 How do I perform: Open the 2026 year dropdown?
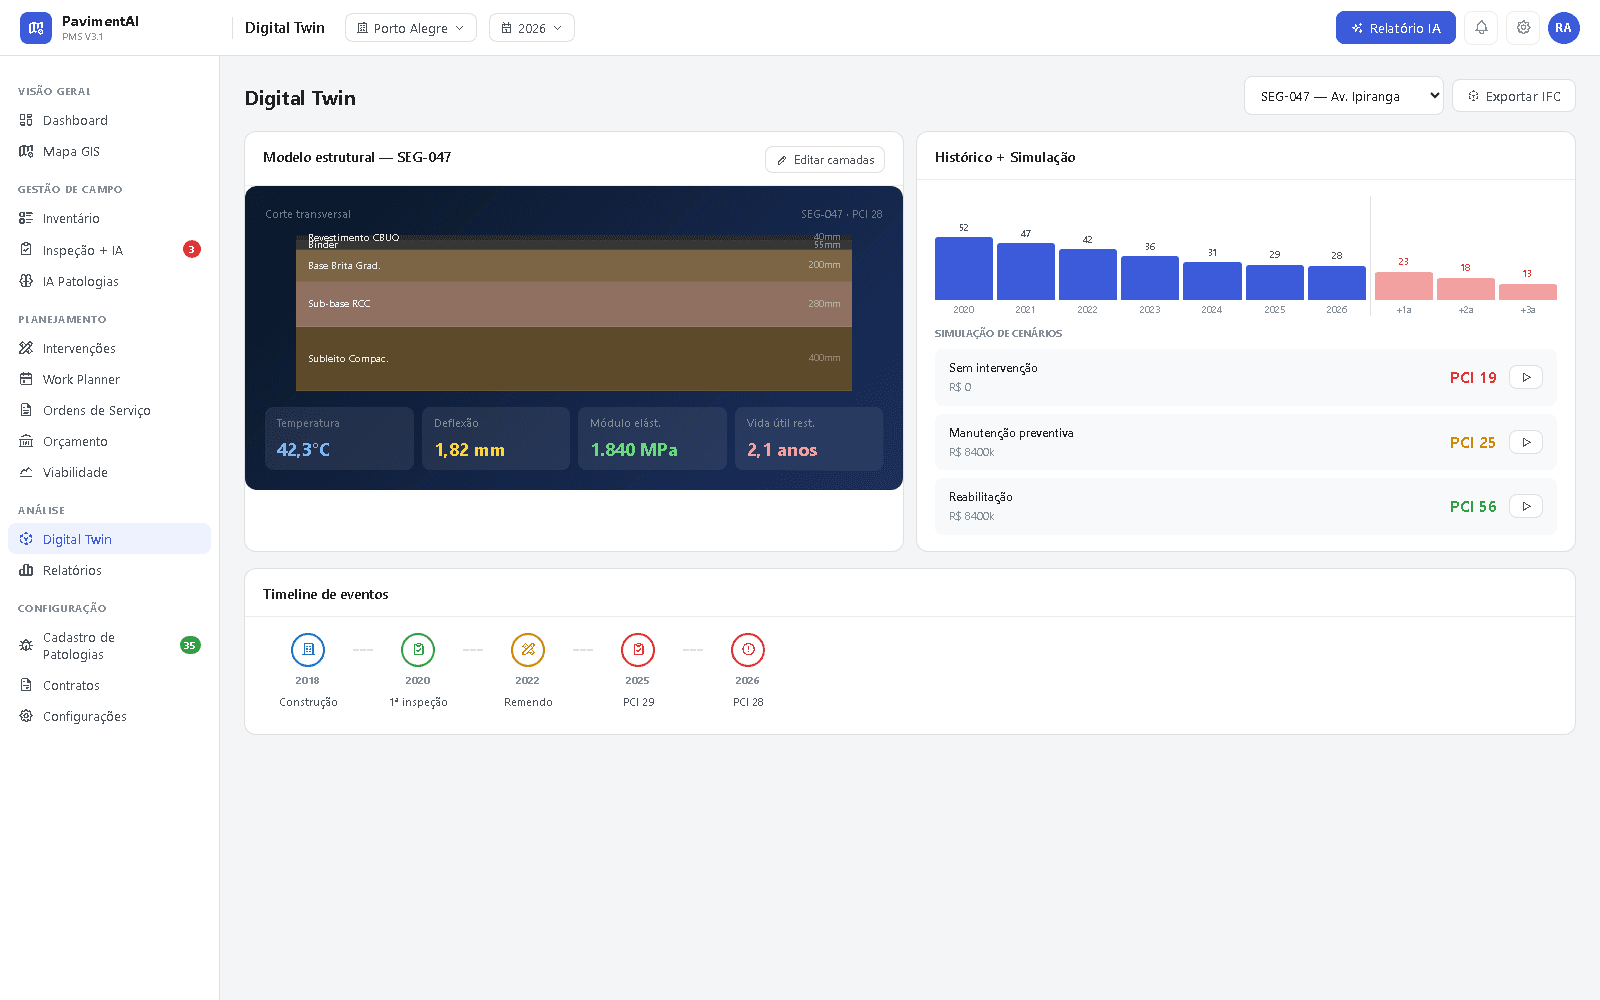click(x=532, y=28)
